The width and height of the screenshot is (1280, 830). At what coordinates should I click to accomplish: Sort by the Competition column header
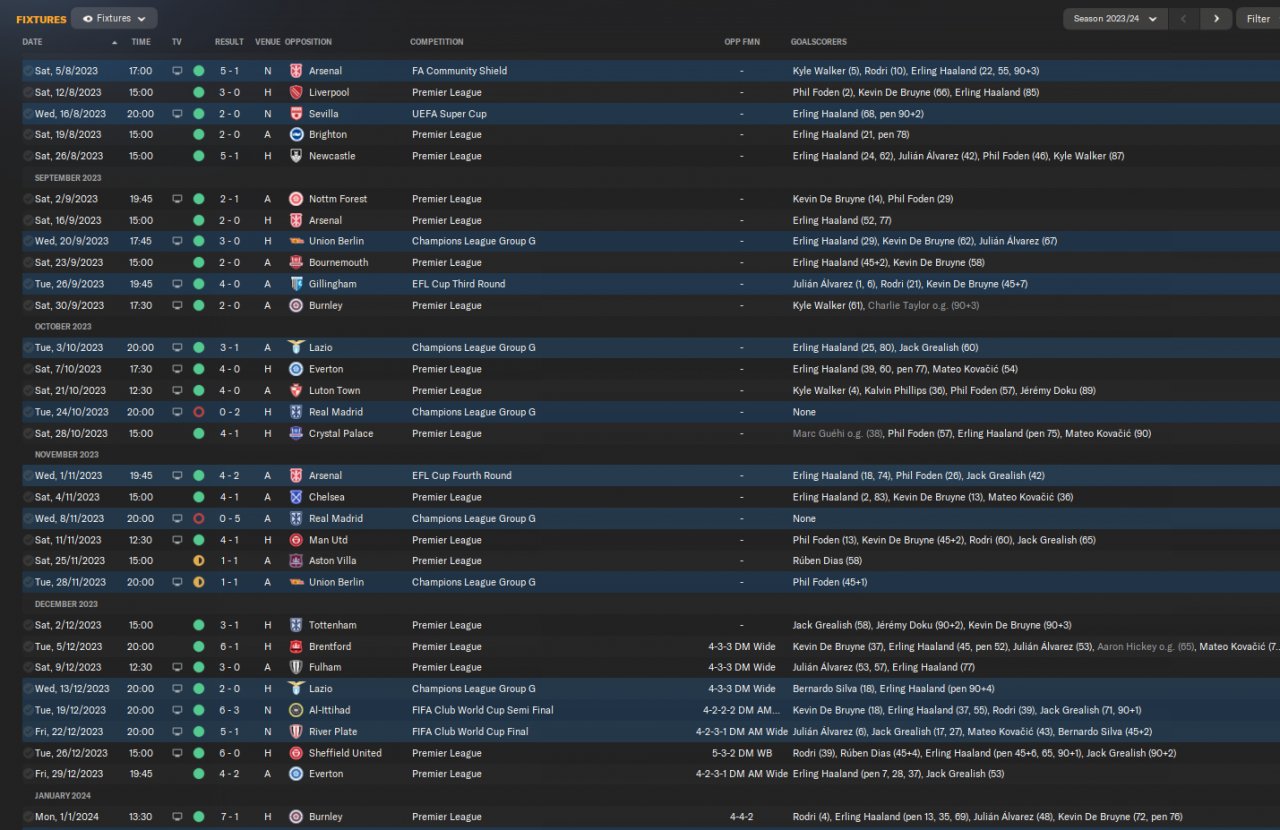pyautogui.click(x=437, y=42)
